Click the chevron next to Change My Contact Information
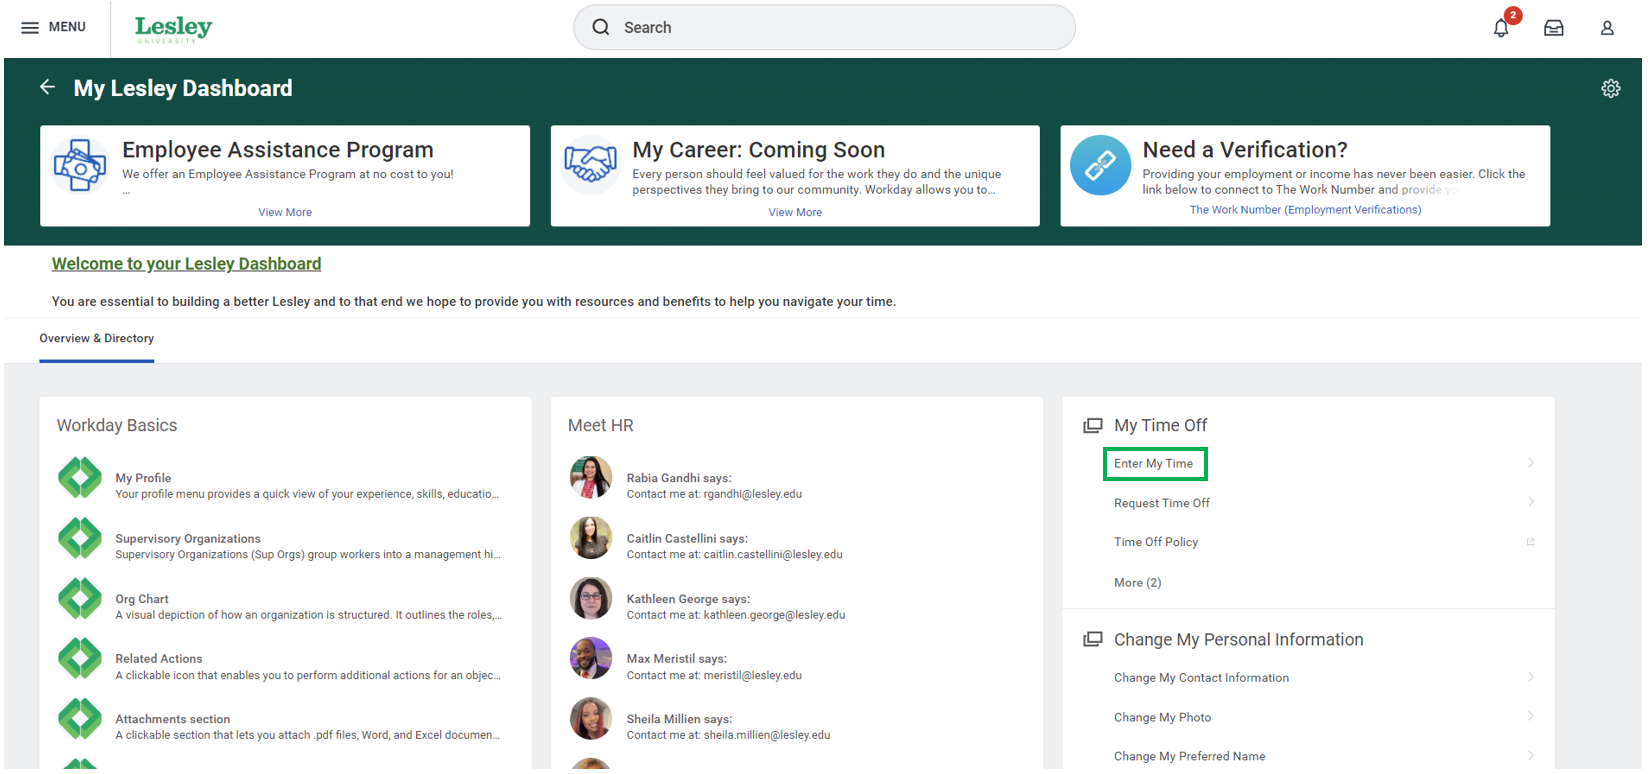 tap(1531, 677)
